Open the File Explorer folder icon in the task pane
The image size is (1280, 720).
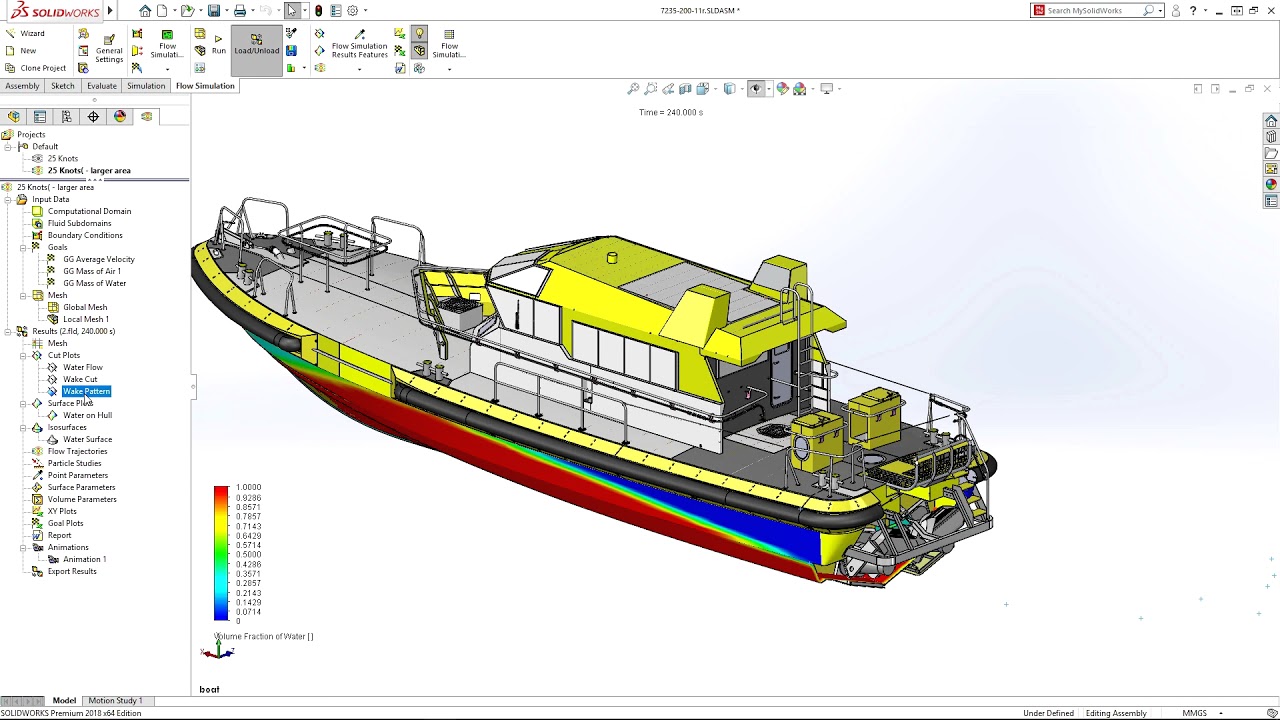click(x=1271, y=153)
